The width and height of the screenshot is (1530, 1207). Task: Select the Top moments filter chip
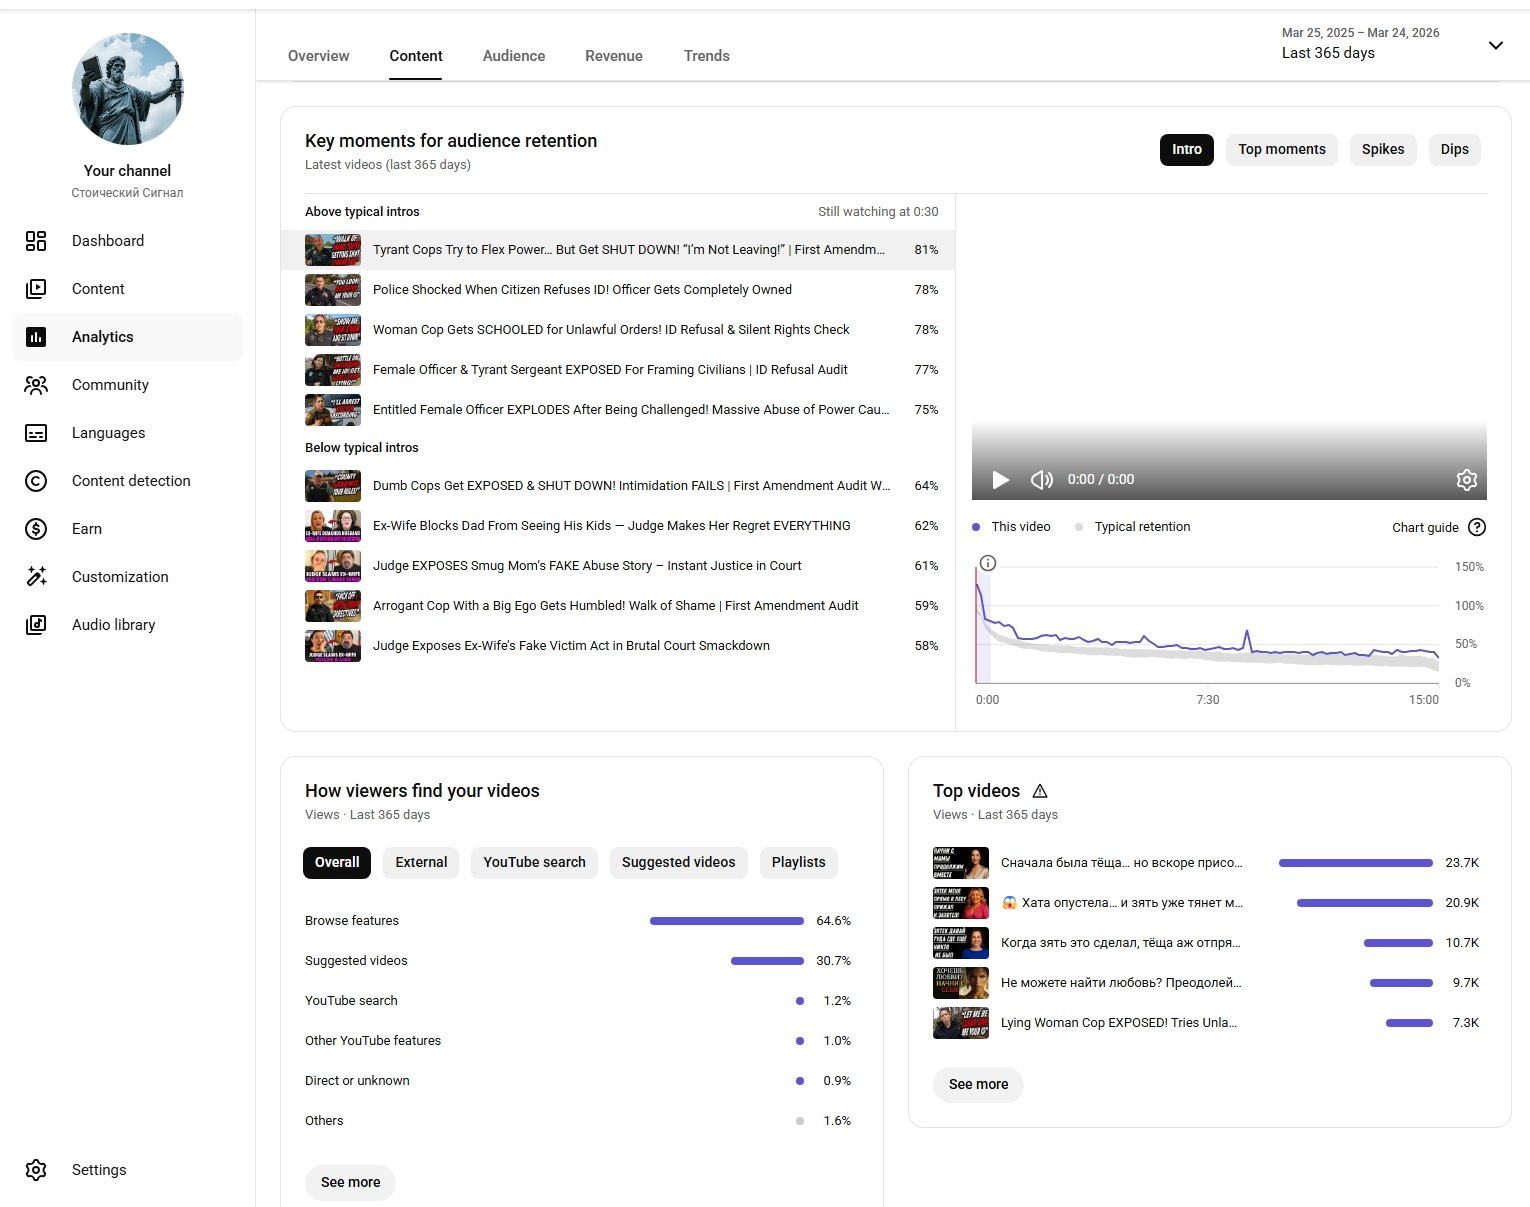(x=1281, y=150)
